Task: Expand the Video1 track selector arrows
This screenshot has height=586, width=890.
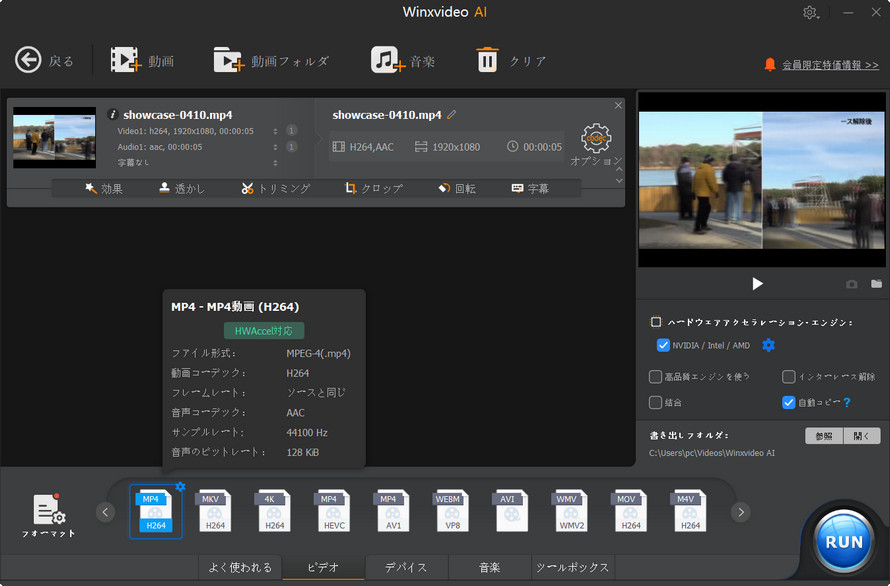Action: coord(275,131)
